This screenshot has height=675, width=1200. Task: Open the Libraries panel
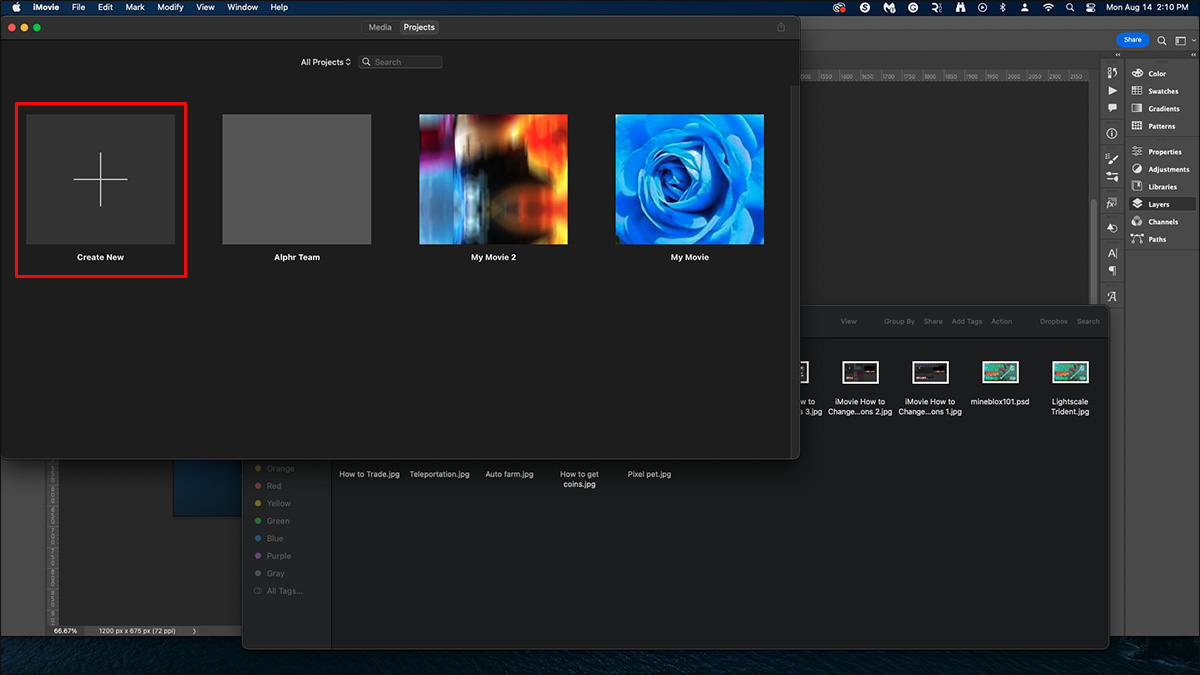[1161, 186]
